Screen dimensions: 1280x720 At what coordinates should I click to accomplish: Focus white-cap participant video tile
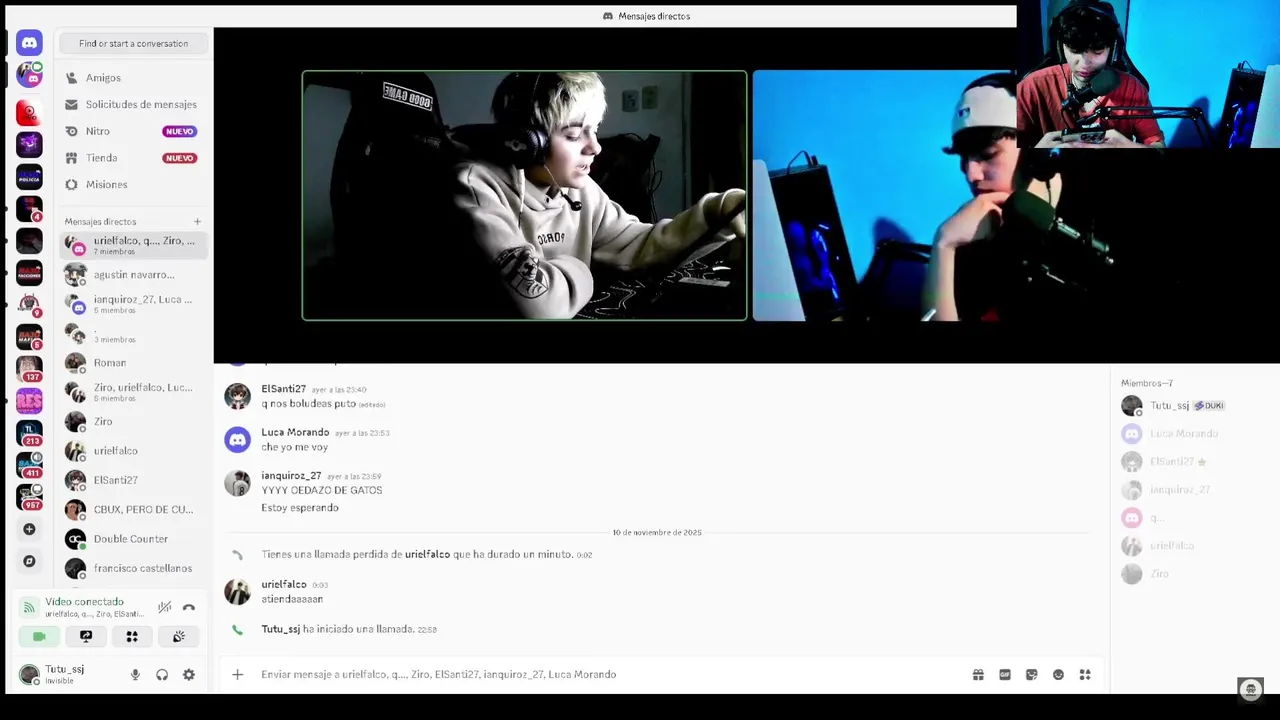[884, 196]
